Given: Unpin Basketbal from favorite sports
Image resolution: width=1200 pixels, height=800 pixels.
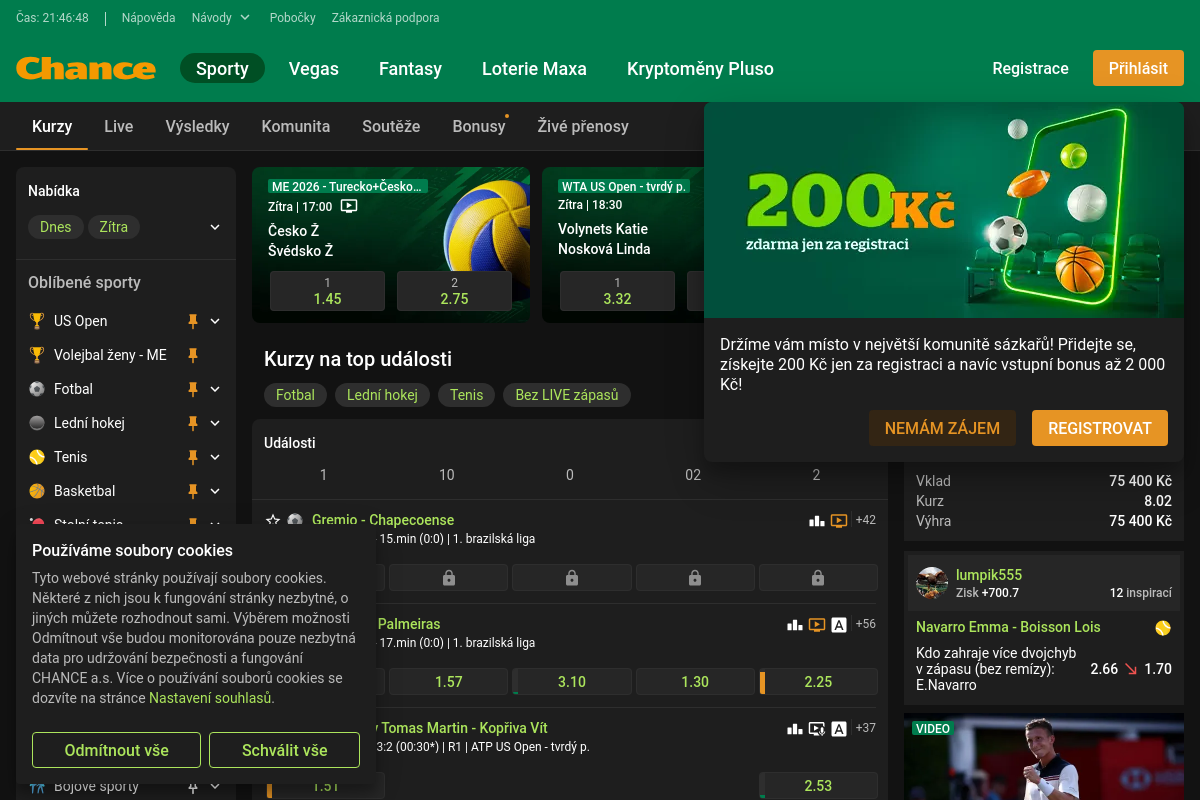Looking at the screenshot, I should click(x=193, y=491).
